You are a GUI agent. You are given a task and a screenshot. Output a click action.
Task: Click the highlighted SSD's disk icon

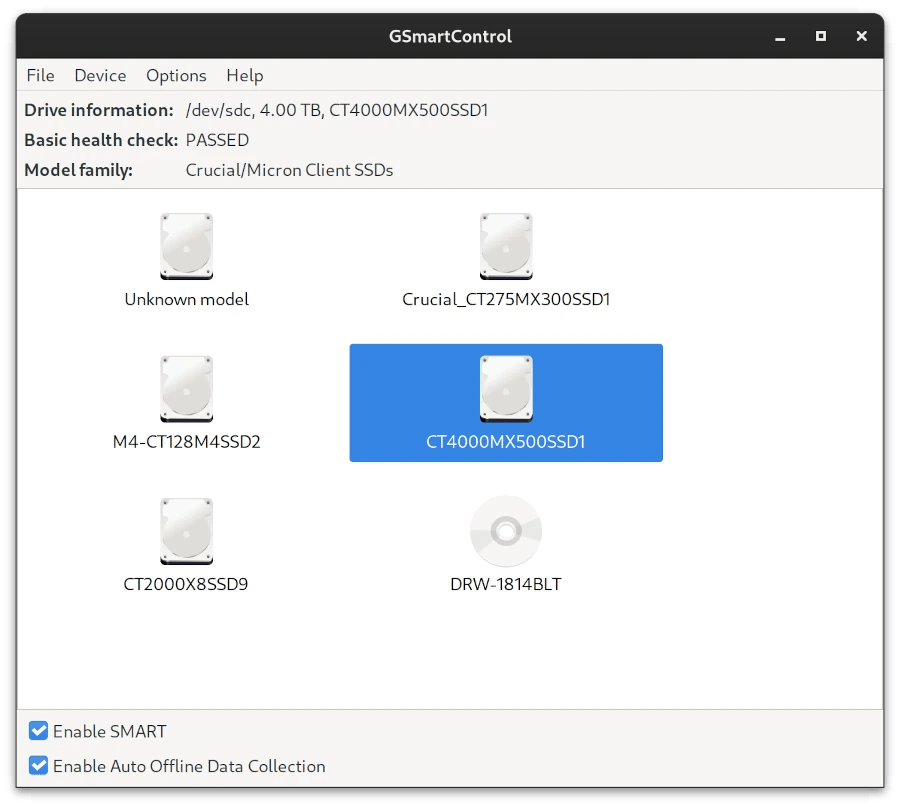506,388
